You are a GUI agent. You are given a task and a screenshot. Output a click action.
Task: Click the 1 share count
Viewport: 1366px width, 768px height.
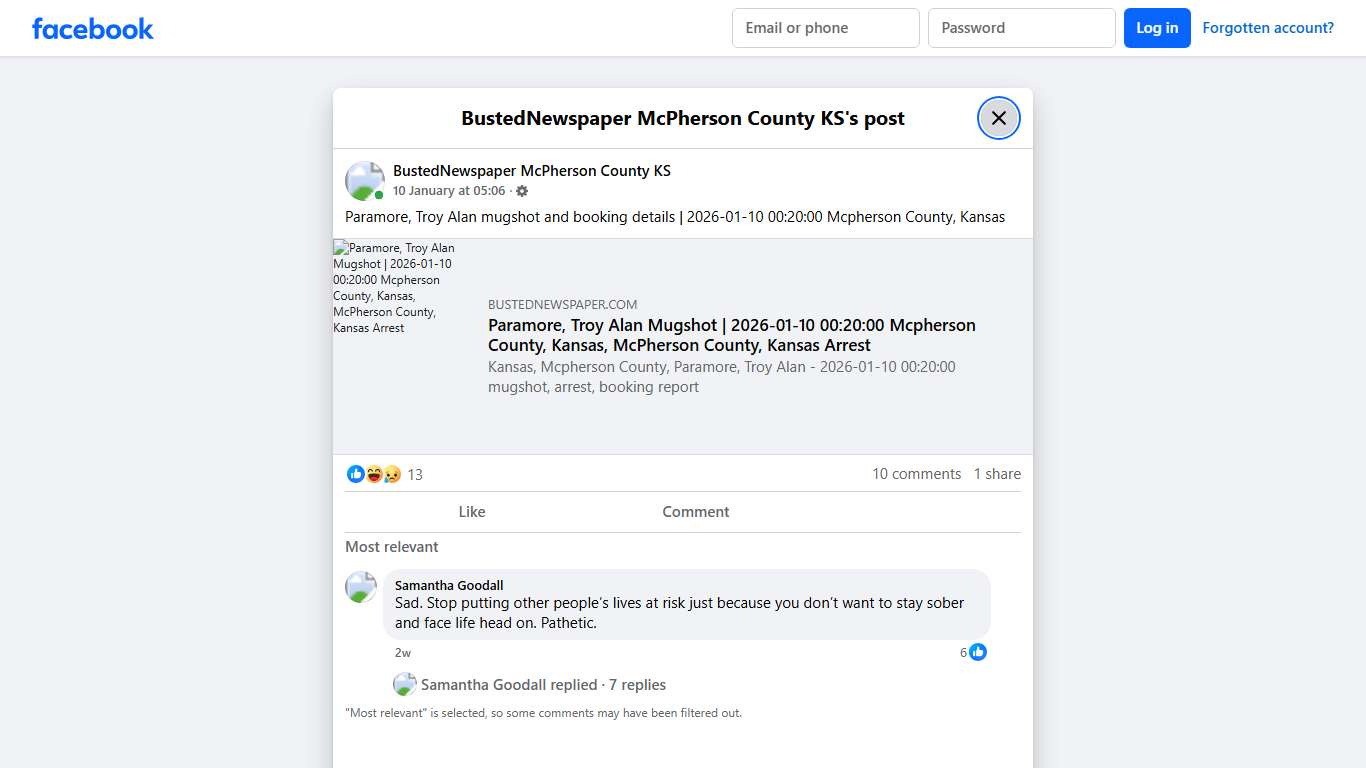click(x=997, y=474)
